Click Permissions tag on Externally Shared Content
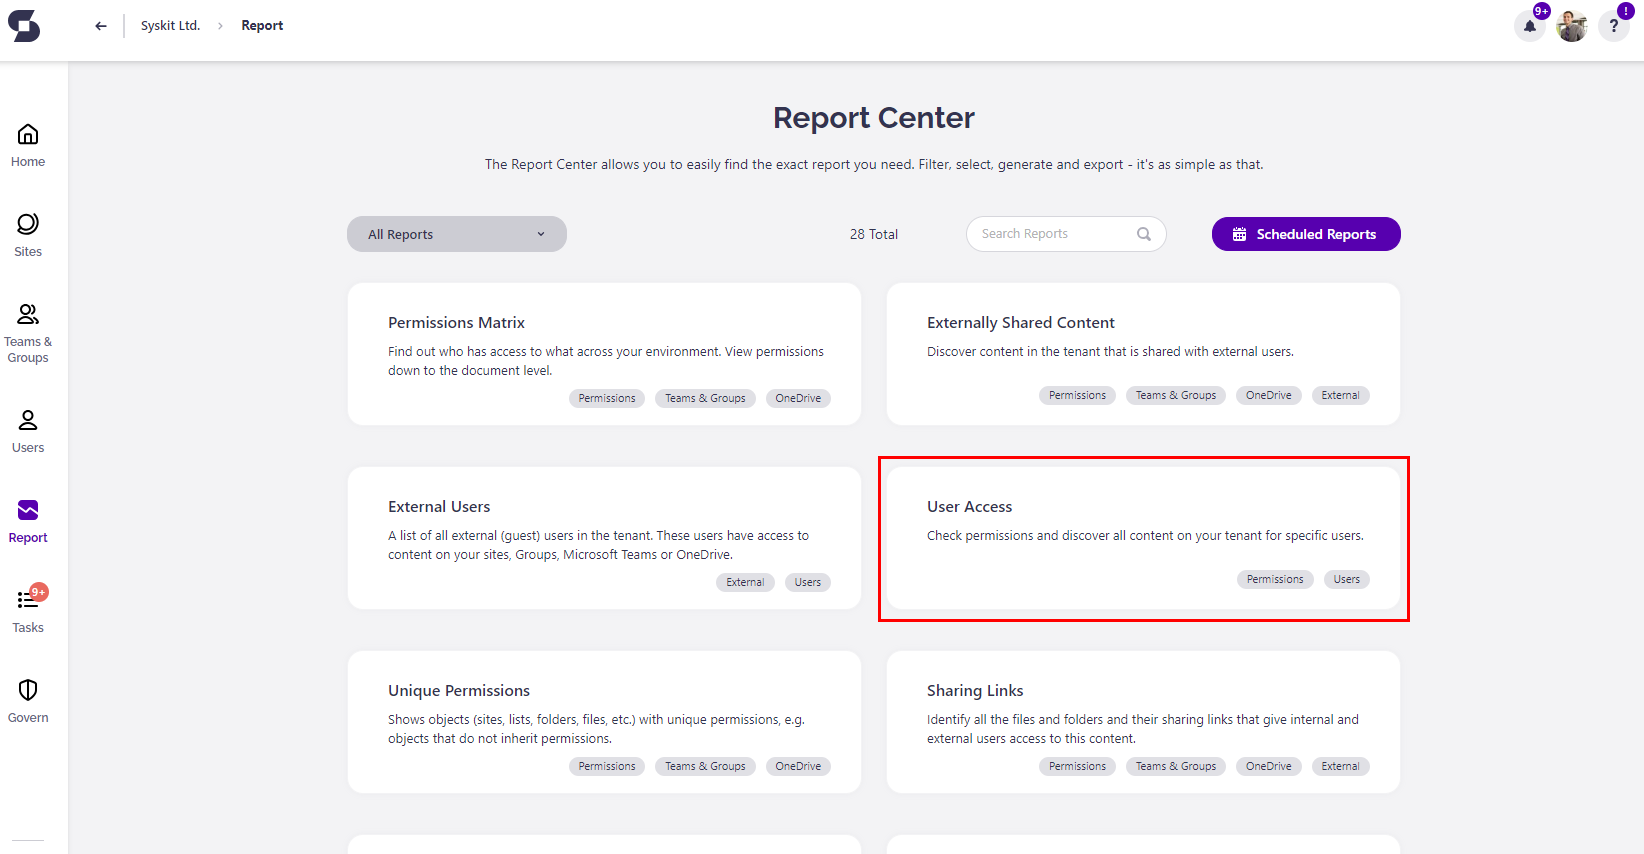 click(x=1077, y=395)
